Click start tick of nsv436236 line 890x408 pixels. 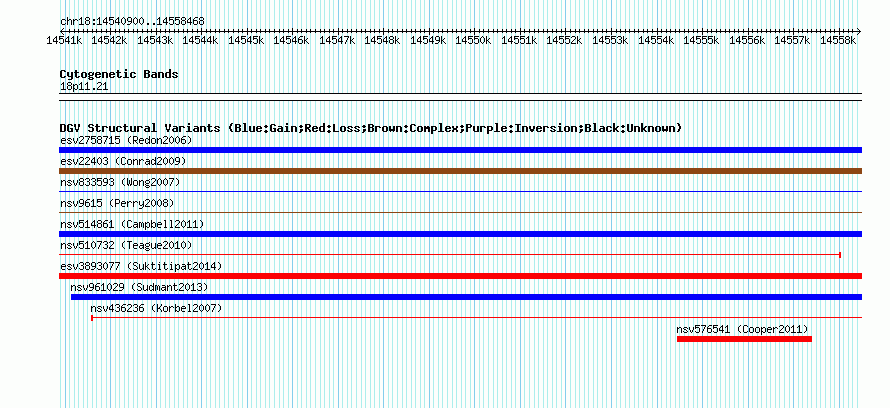(92, 318)
